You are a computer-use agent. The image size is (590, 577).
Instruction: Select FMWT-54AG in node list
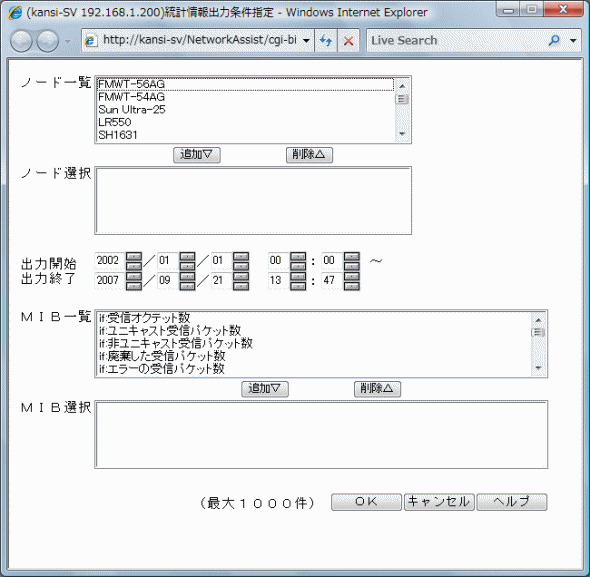point(245,97)
